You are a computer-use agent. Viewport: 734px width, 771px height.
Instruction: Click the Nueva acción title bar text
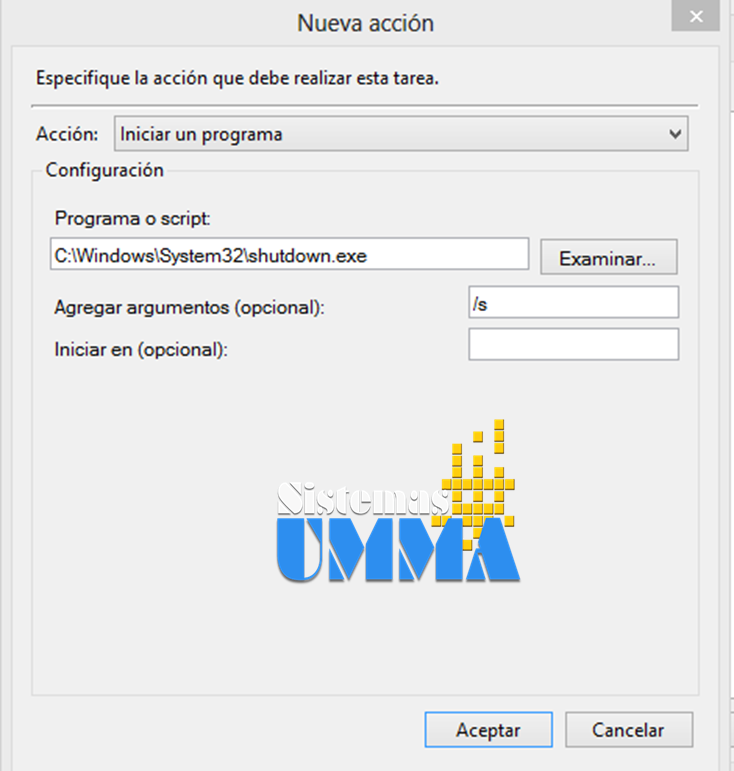pos(365,23)
